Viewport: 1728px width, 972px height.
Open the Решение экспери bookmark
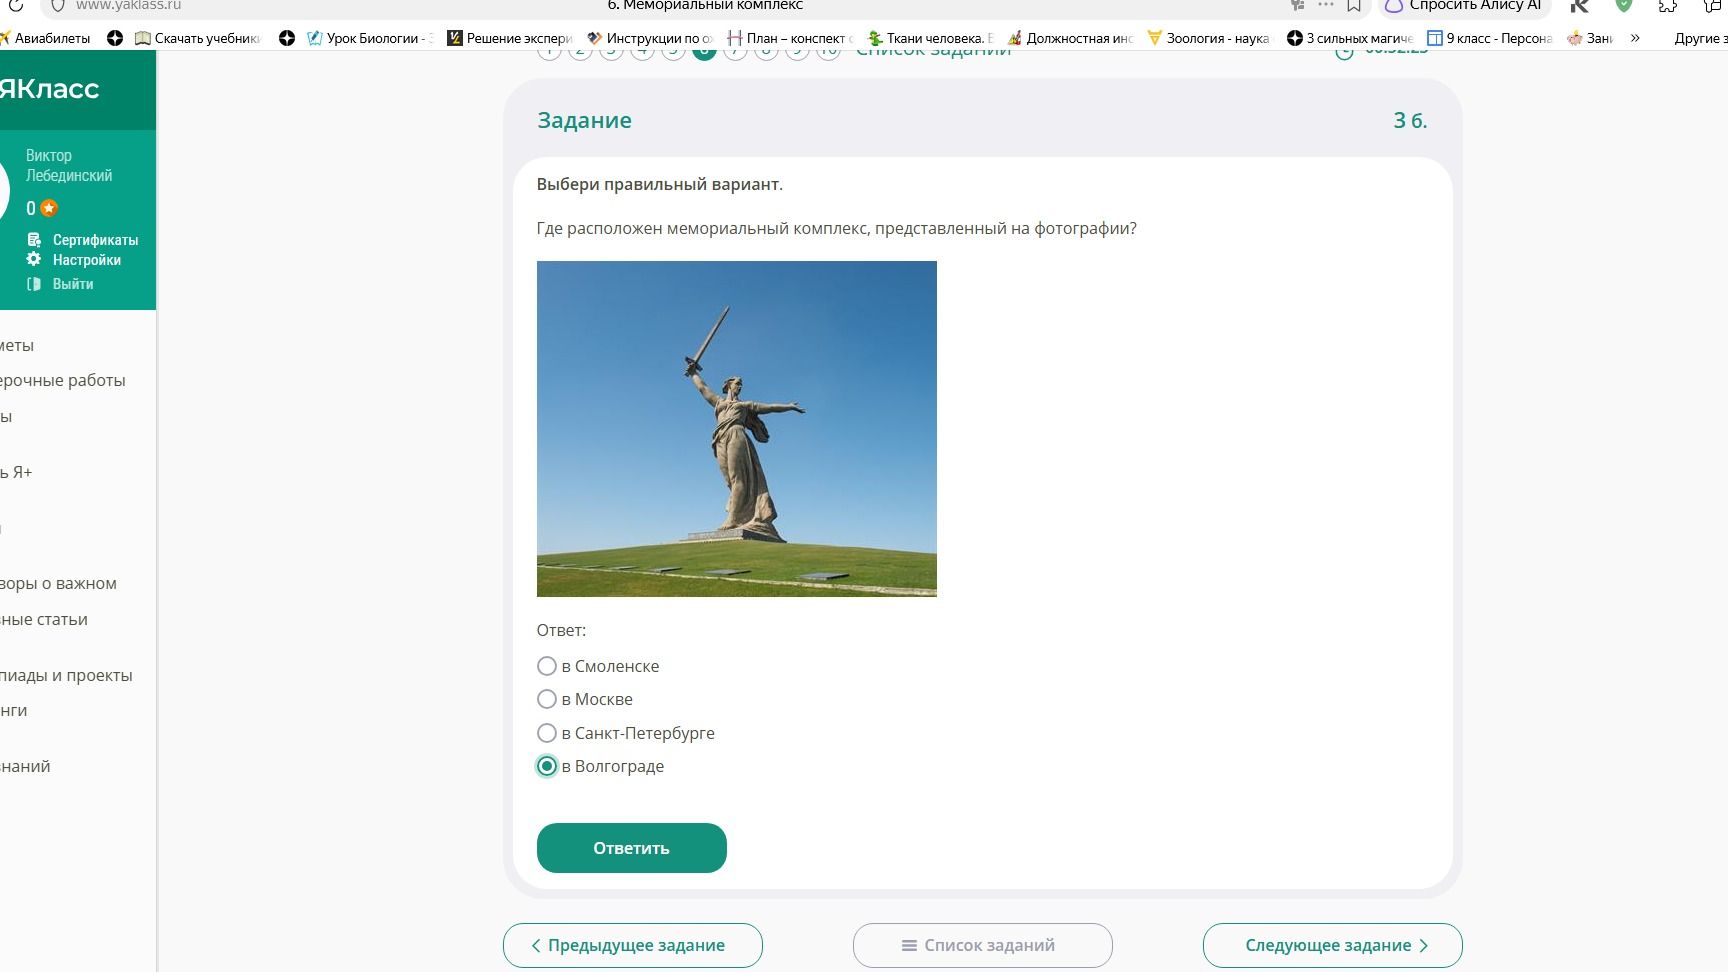(509, 38)
